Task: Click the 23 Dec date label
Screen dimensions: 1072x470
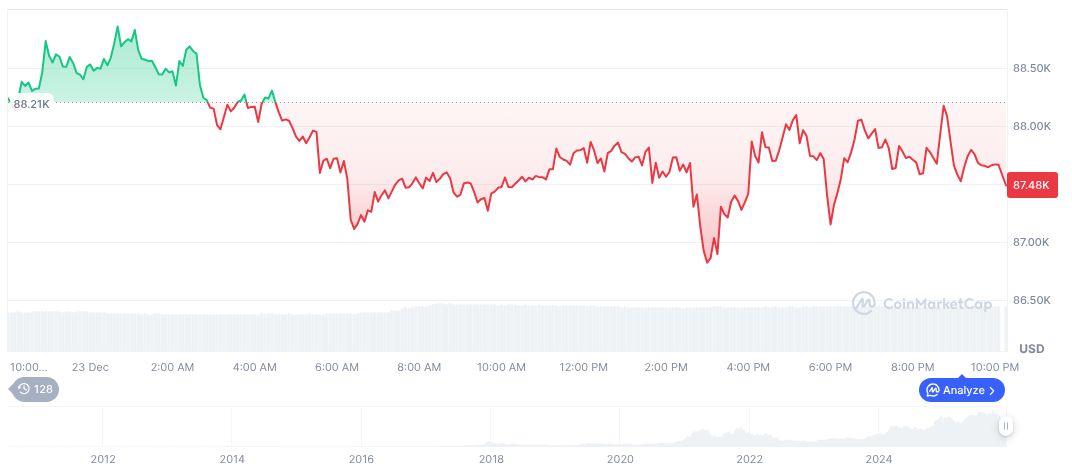Action: pyautogui.click(x=92, y=367)
